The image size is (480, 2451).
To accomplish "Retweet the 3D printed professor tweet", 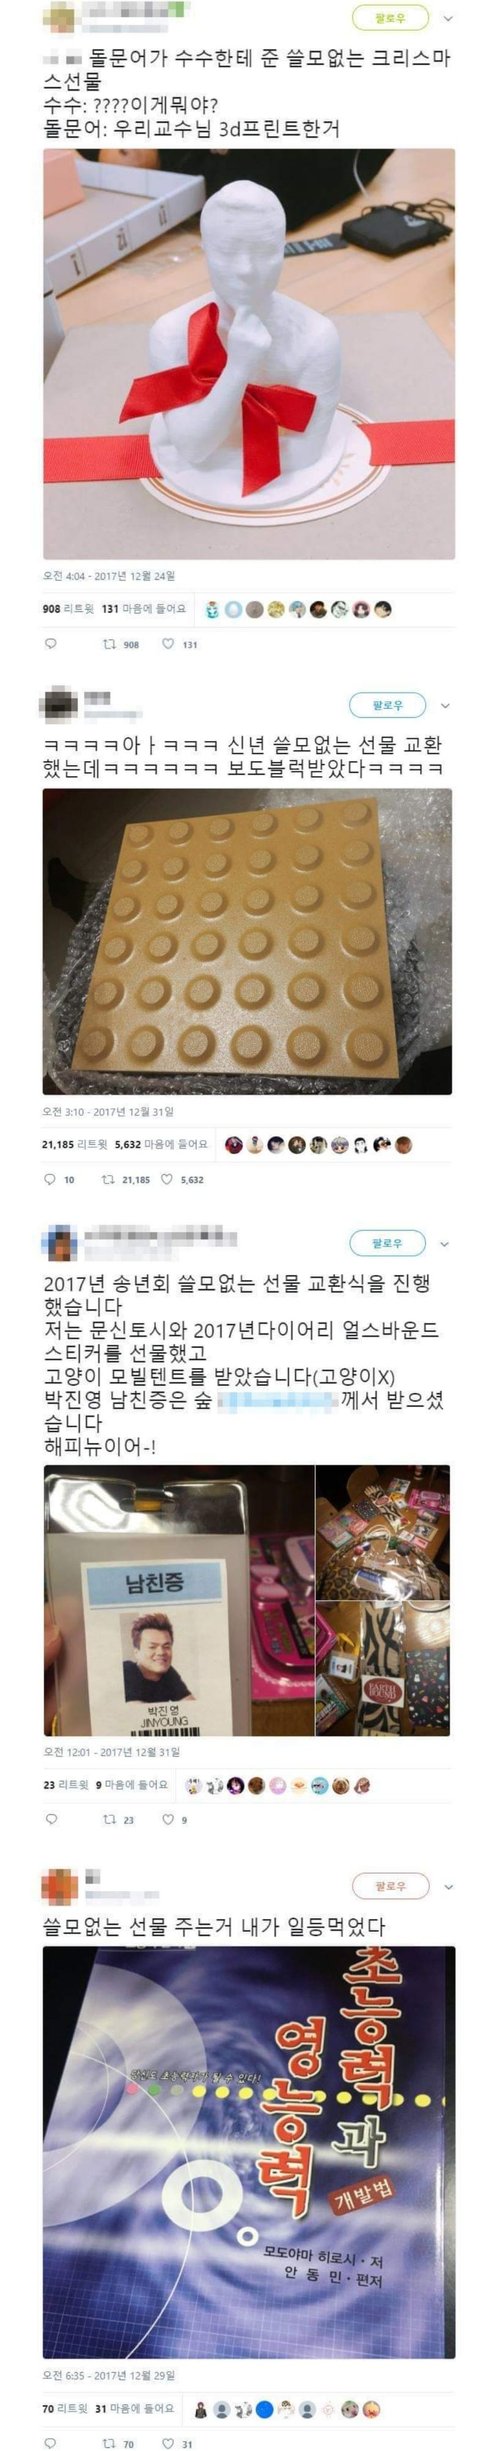I will [121, 644].
